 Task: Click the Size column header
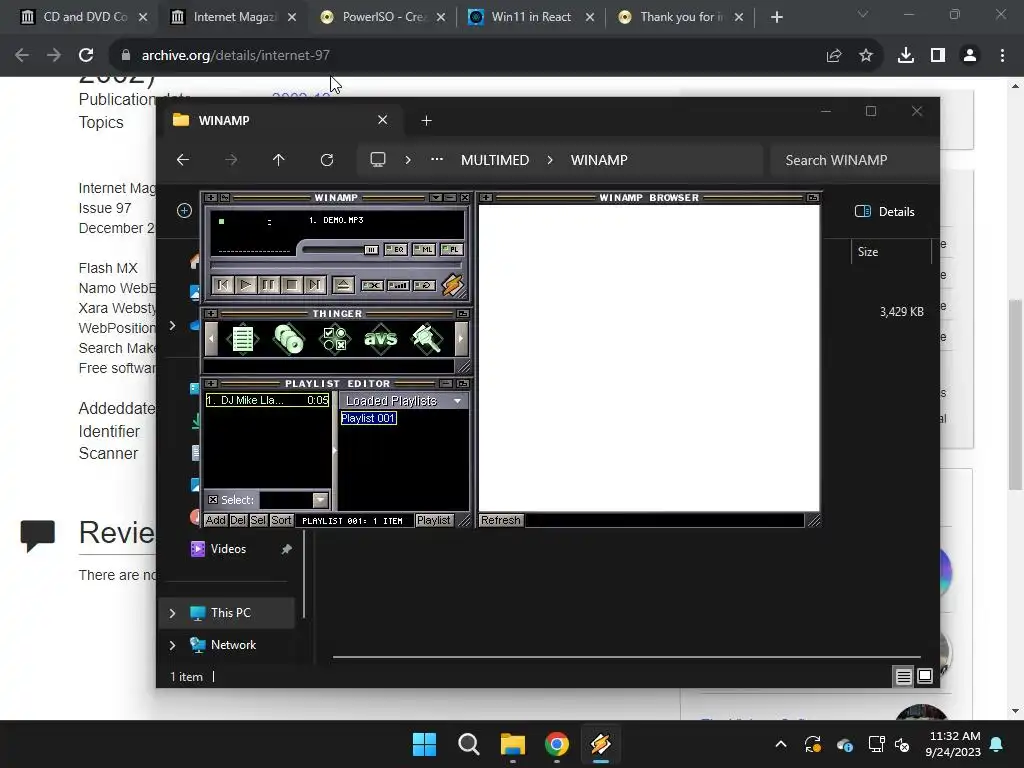coord(868,252)
